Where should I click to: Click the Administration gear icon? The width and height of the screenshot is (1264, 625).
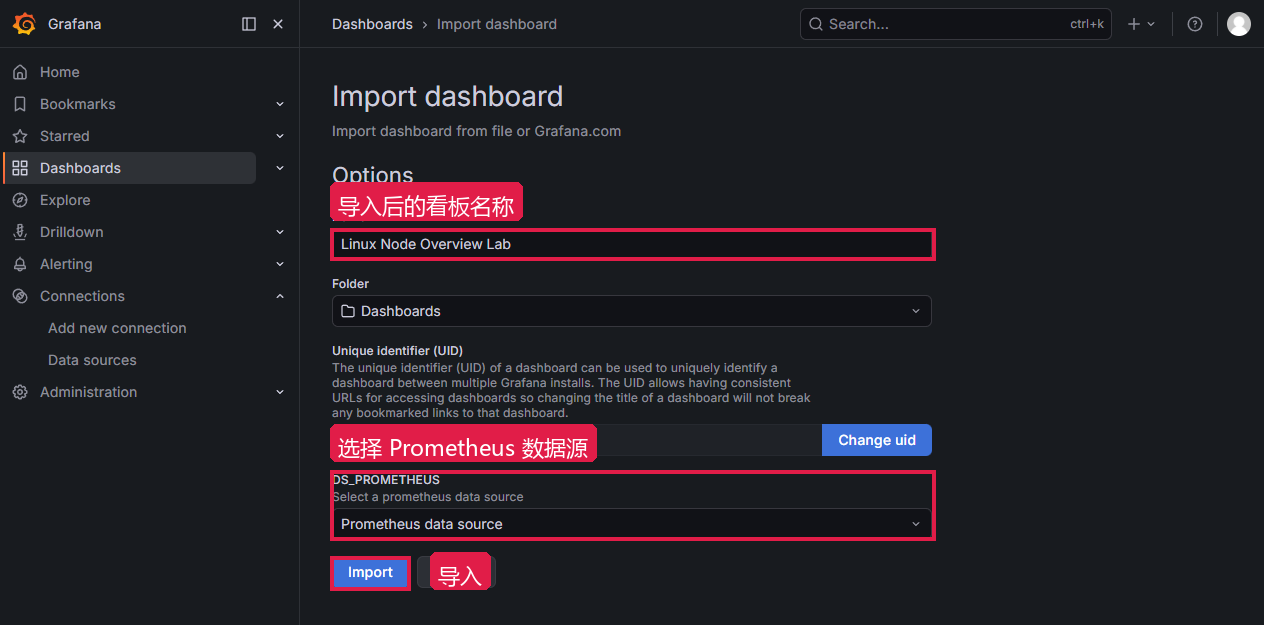(20, 392)
